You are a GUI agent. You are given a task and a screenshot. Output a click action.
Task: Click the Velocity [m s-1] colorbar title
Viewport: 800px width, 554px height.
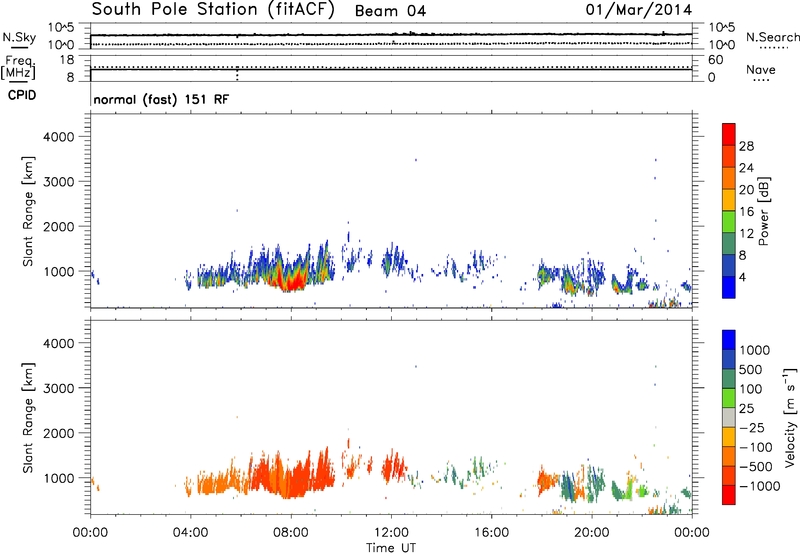tap(790, 417)
